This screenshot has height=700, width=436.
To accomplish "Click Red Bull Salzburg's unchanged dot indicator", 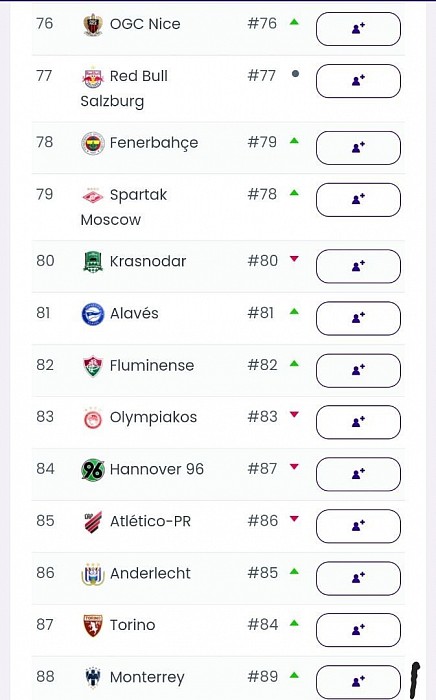I will (x=295, y=74).
